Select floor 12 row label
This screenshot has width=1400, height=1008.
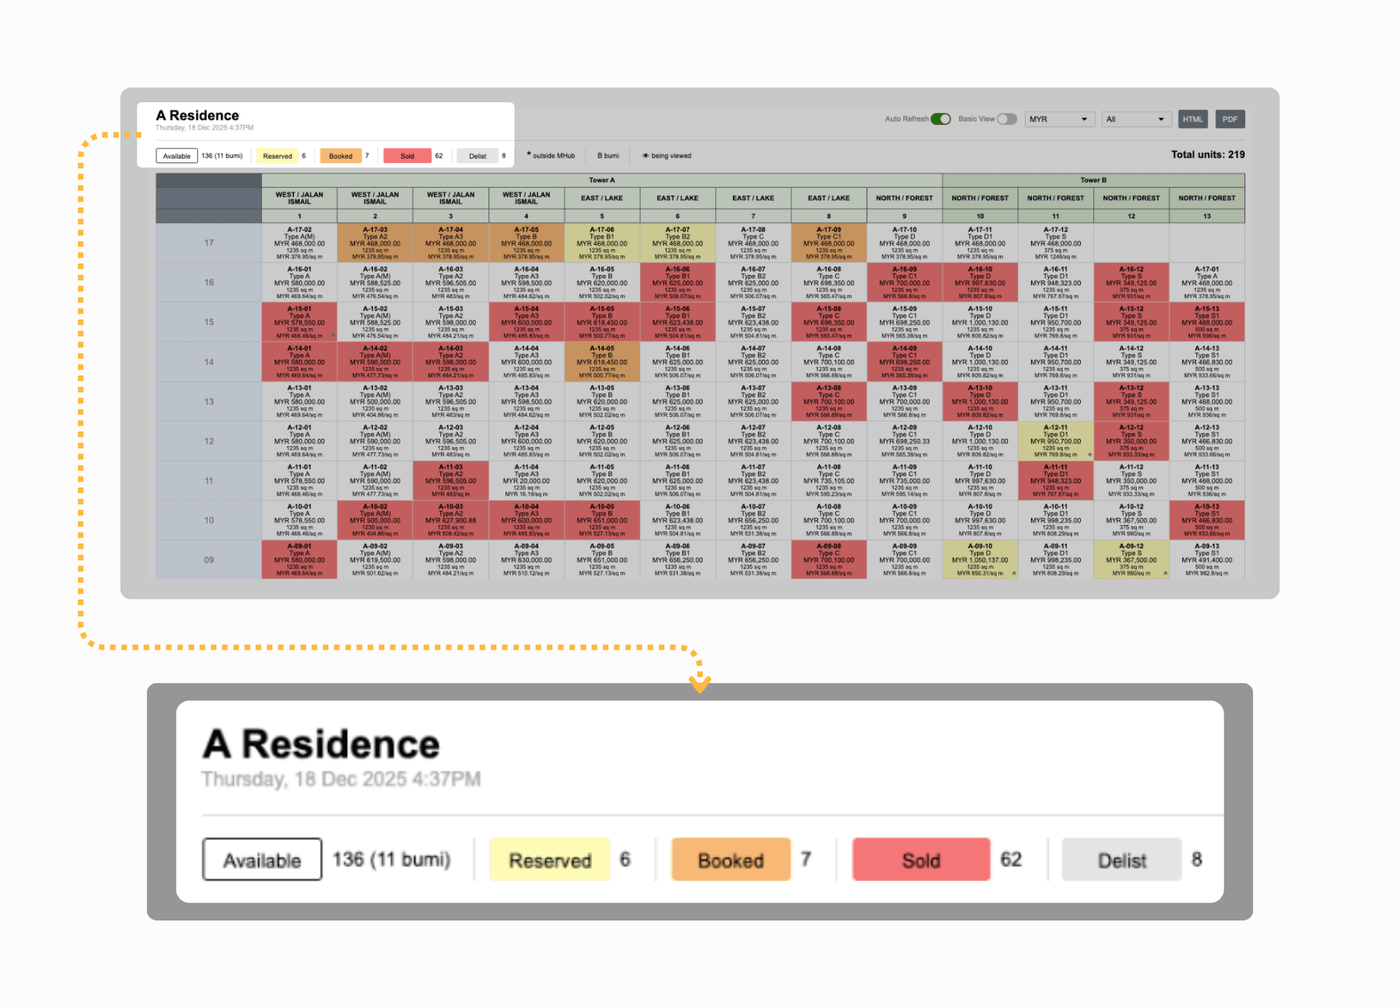click(x=209, y=441)
